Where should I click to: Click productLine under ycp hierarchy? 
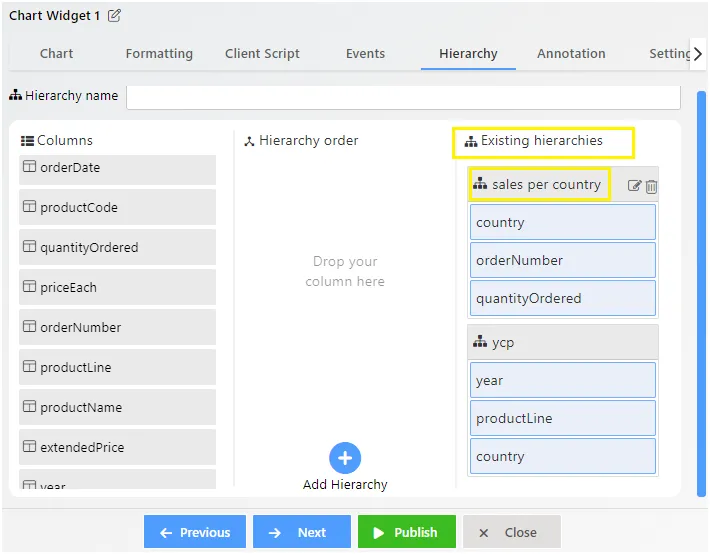coord(563,418)
